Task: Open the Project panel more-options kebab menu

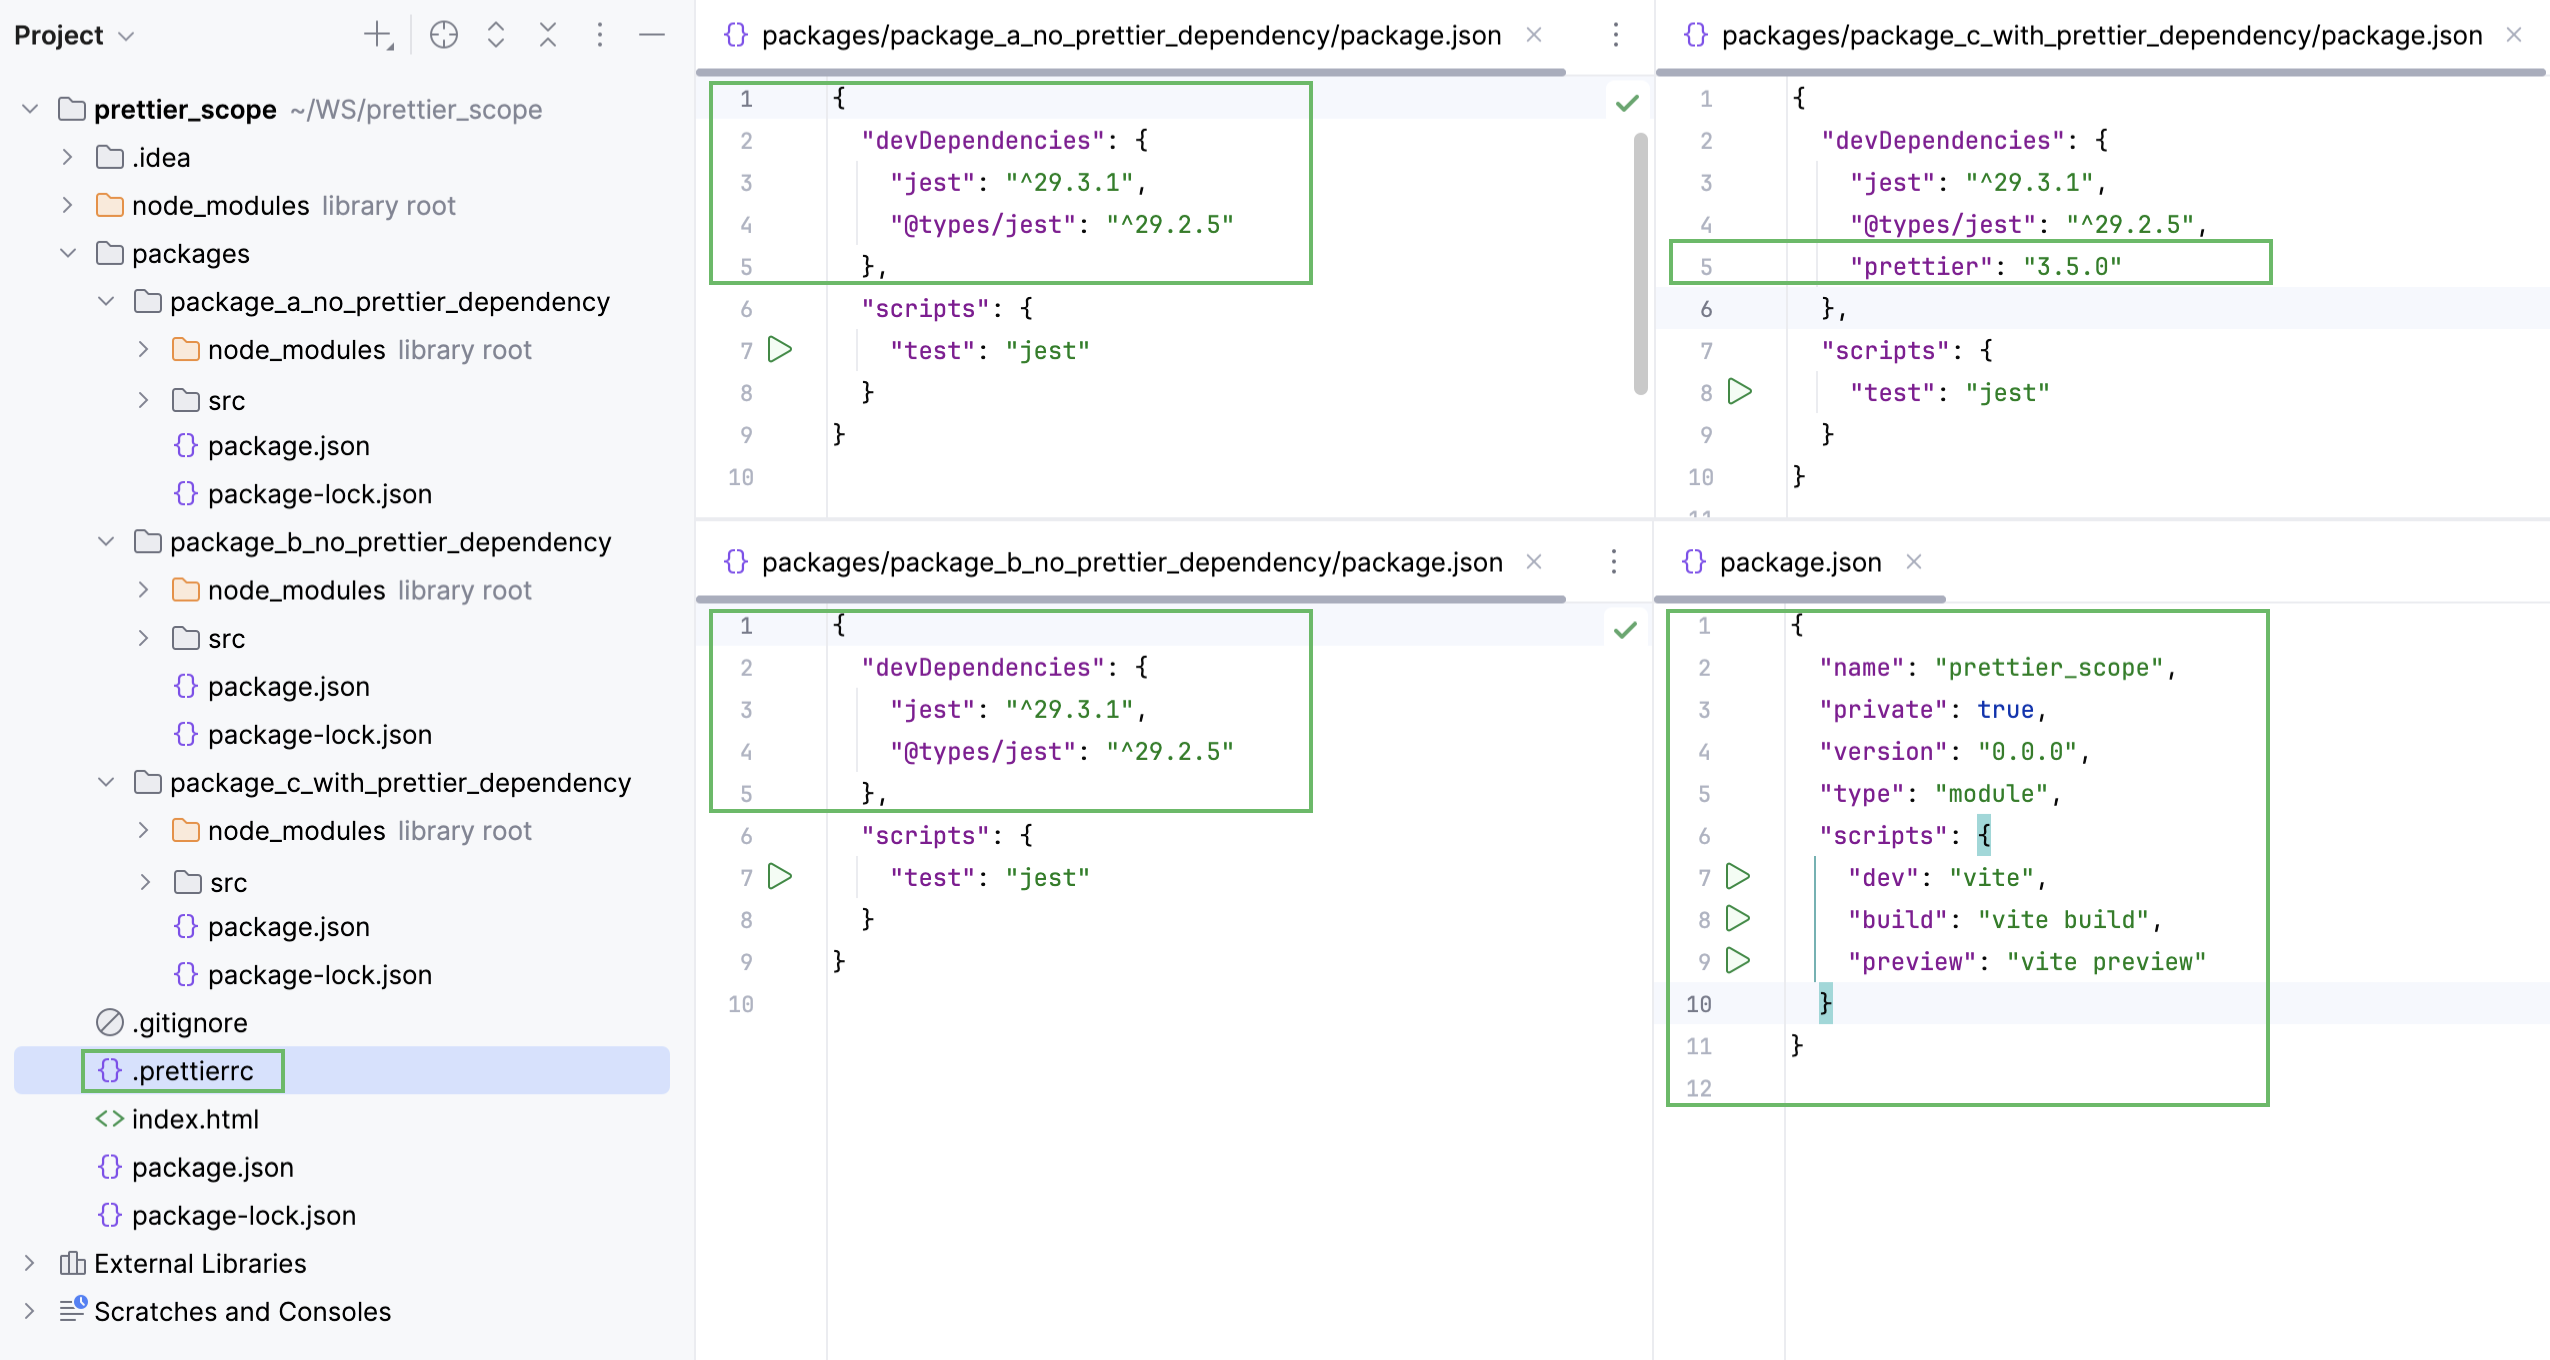Action: [600, 34]
